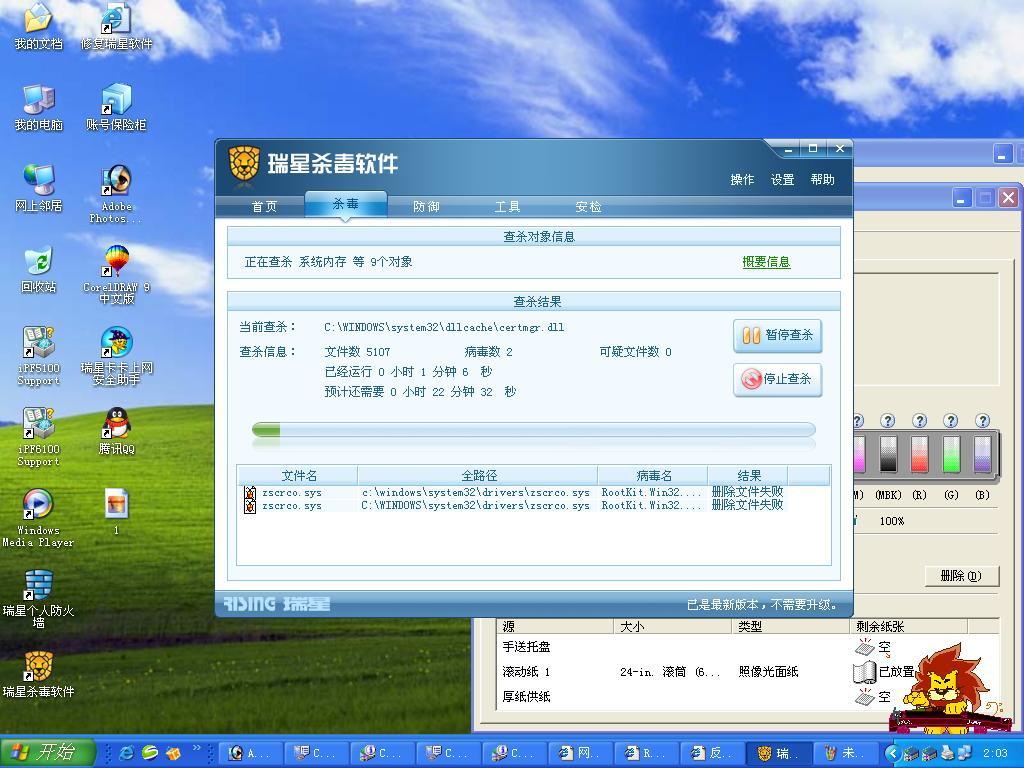Expand more quick launch items chevron
The width and height of the screenshot is (1024, 768).
click(x=195, y=747)
